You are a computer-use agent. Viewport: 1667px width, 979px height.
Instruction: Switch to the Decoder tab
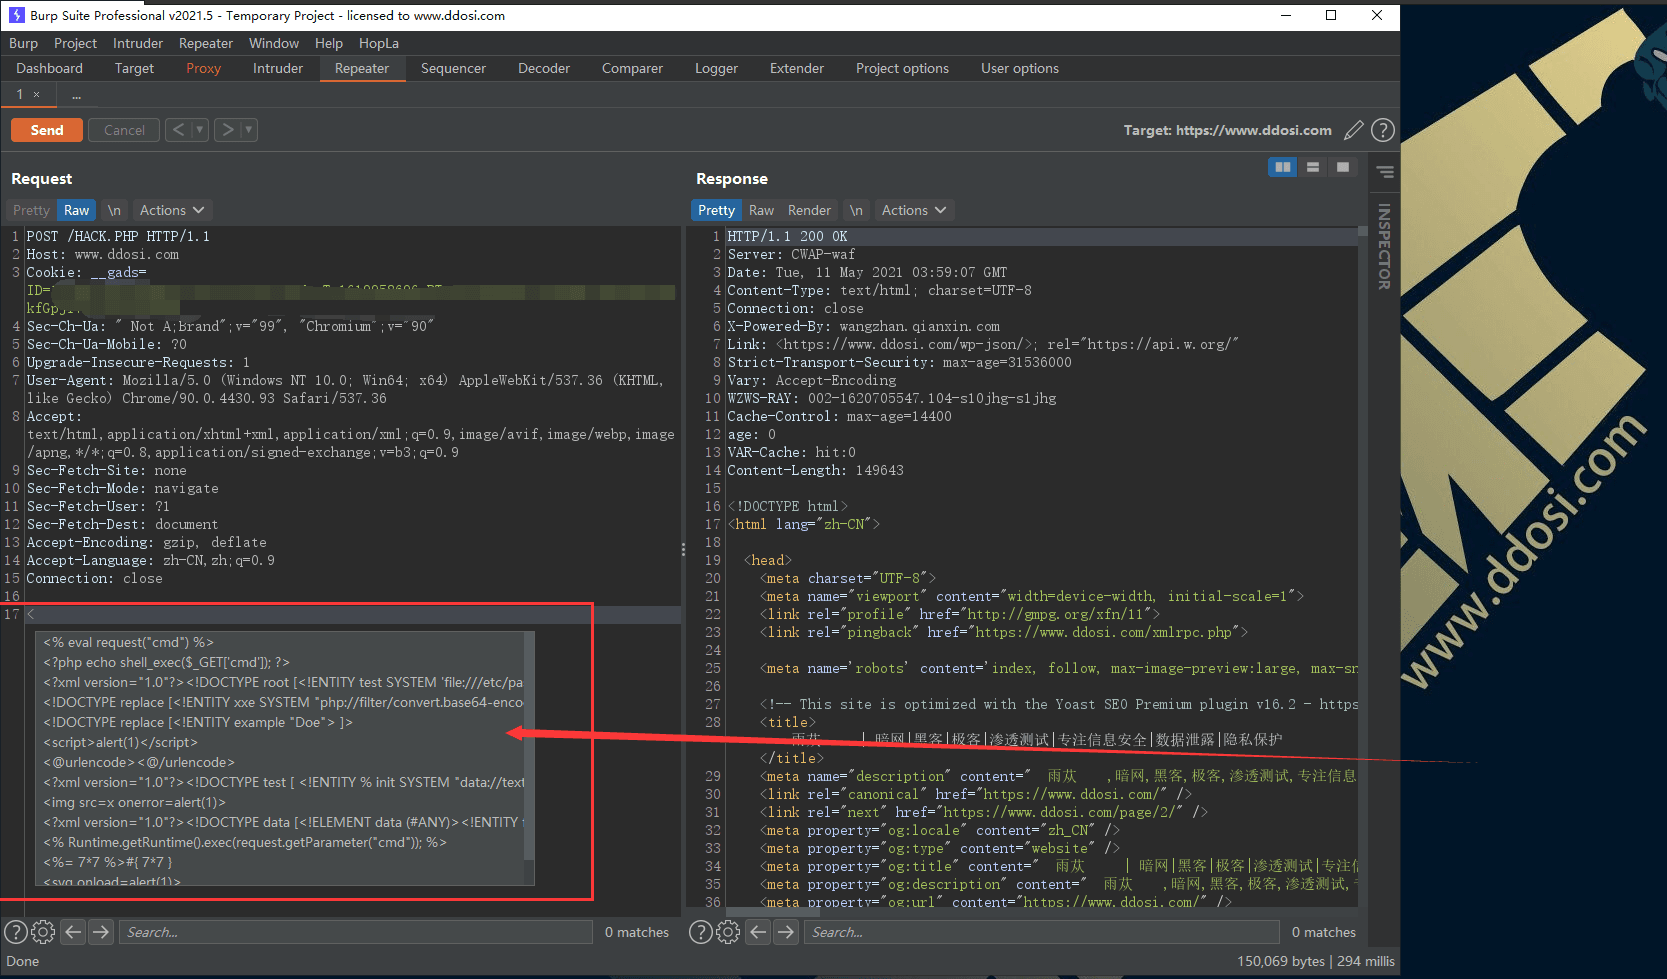[x=544, y=68]
